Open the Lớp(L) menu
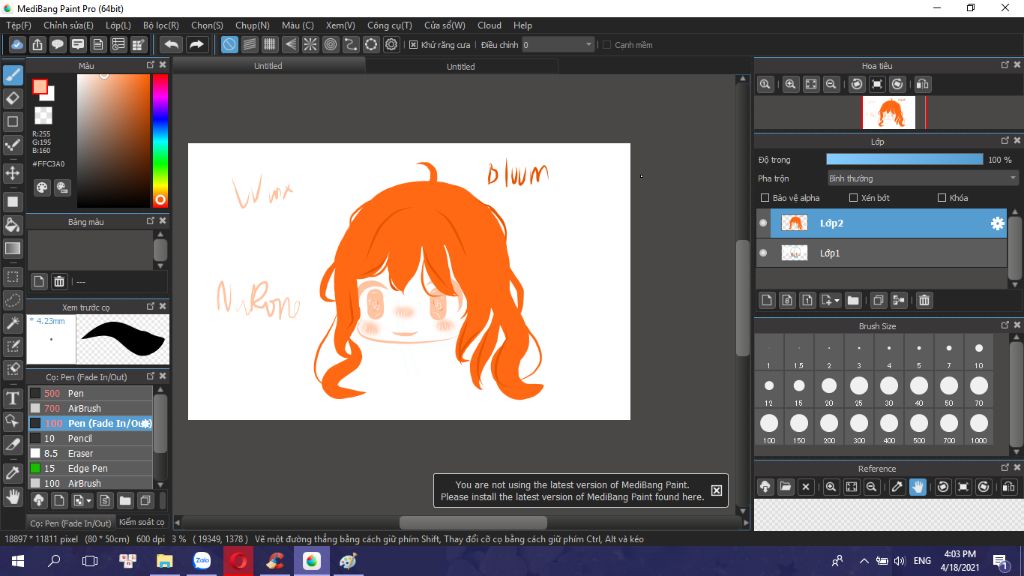1024x576 pixels. pos(118,25)
